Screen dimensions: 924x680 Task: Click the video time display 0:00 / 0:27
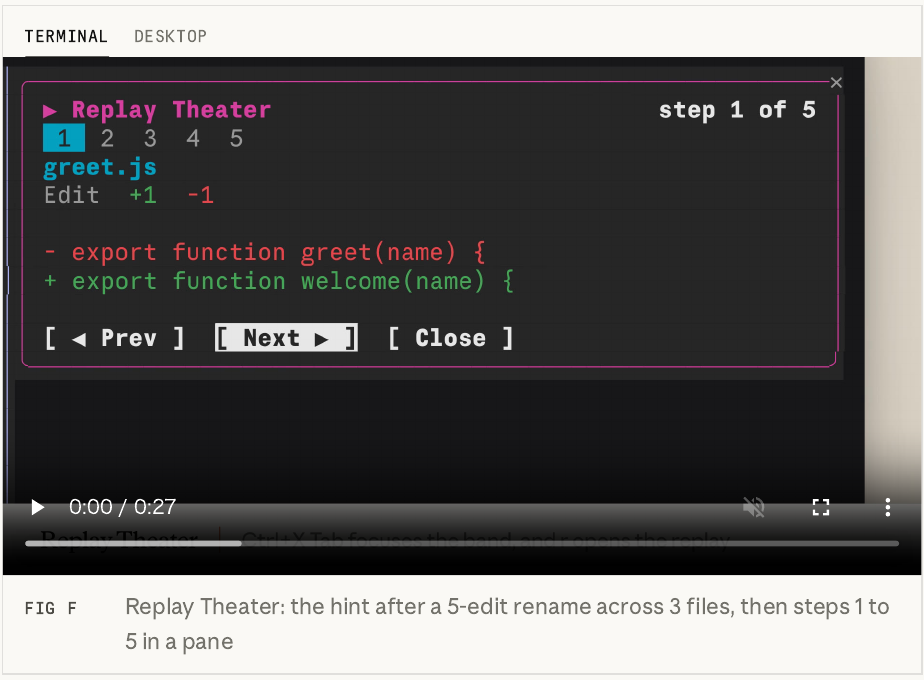coord(123,507)
